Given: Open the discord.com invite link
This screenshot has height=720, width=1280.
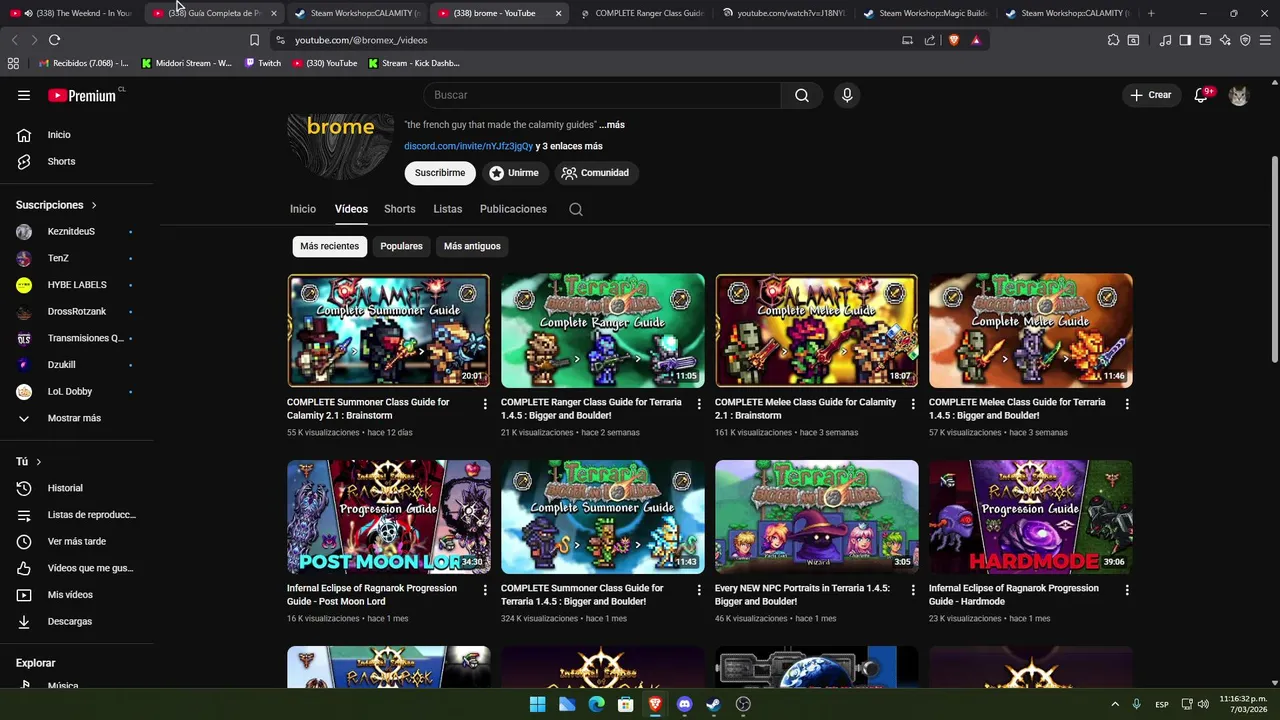Looking at the screenshot, I should (468, 146).
